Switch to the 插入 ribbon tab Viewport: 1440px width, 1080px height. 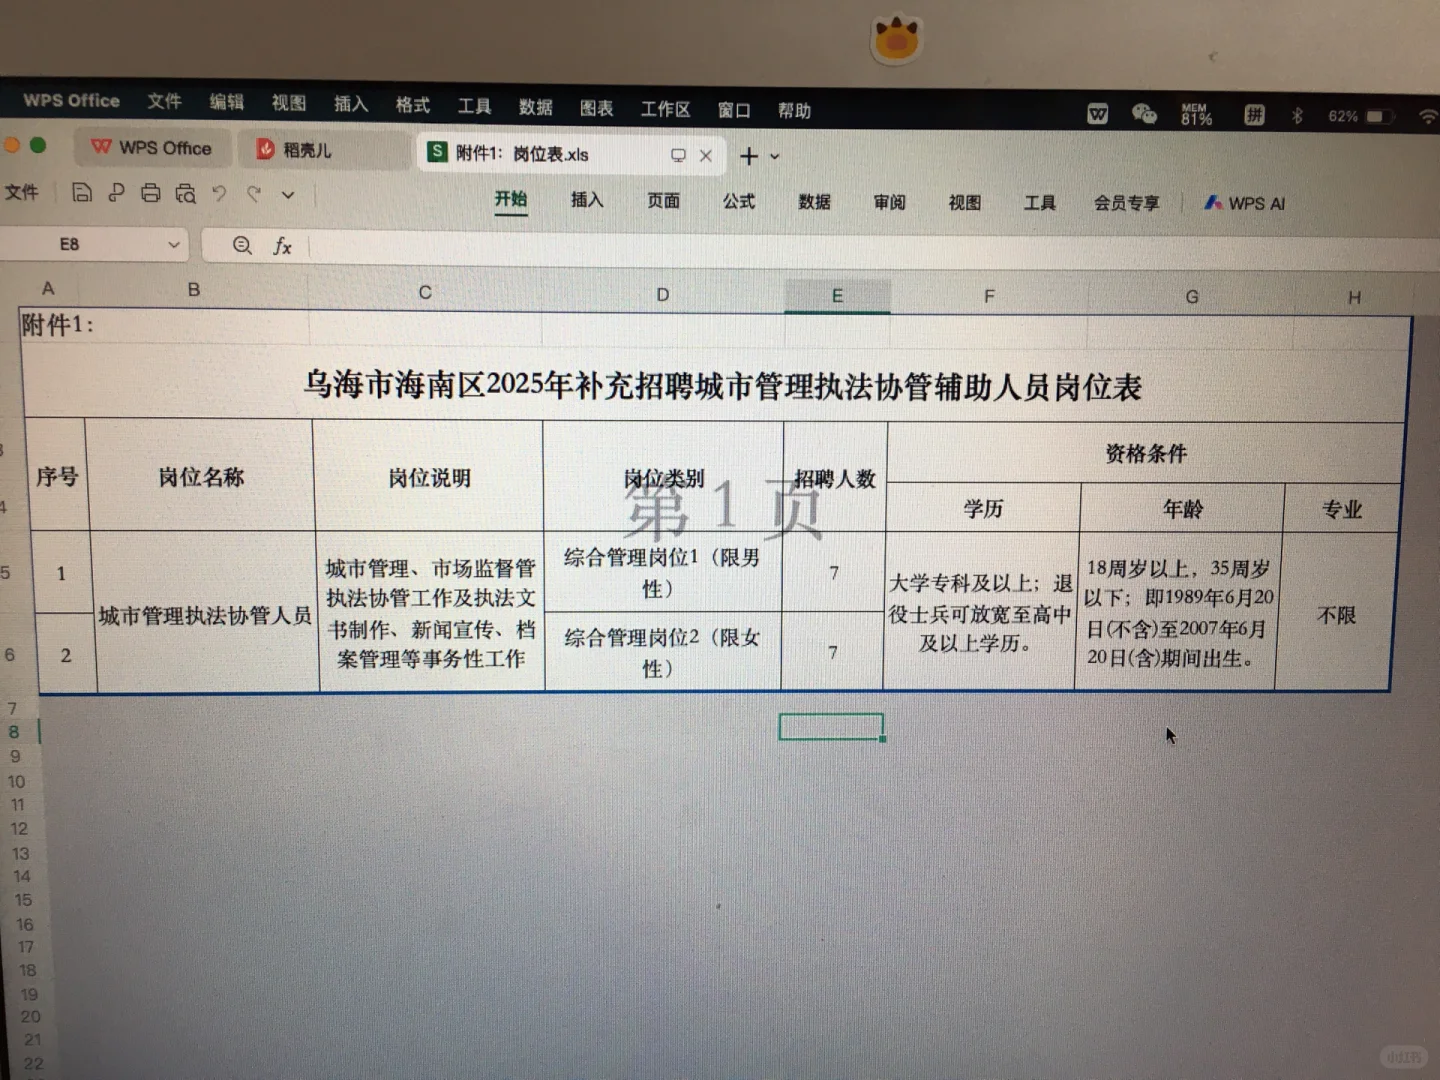[x=586, y=201]
